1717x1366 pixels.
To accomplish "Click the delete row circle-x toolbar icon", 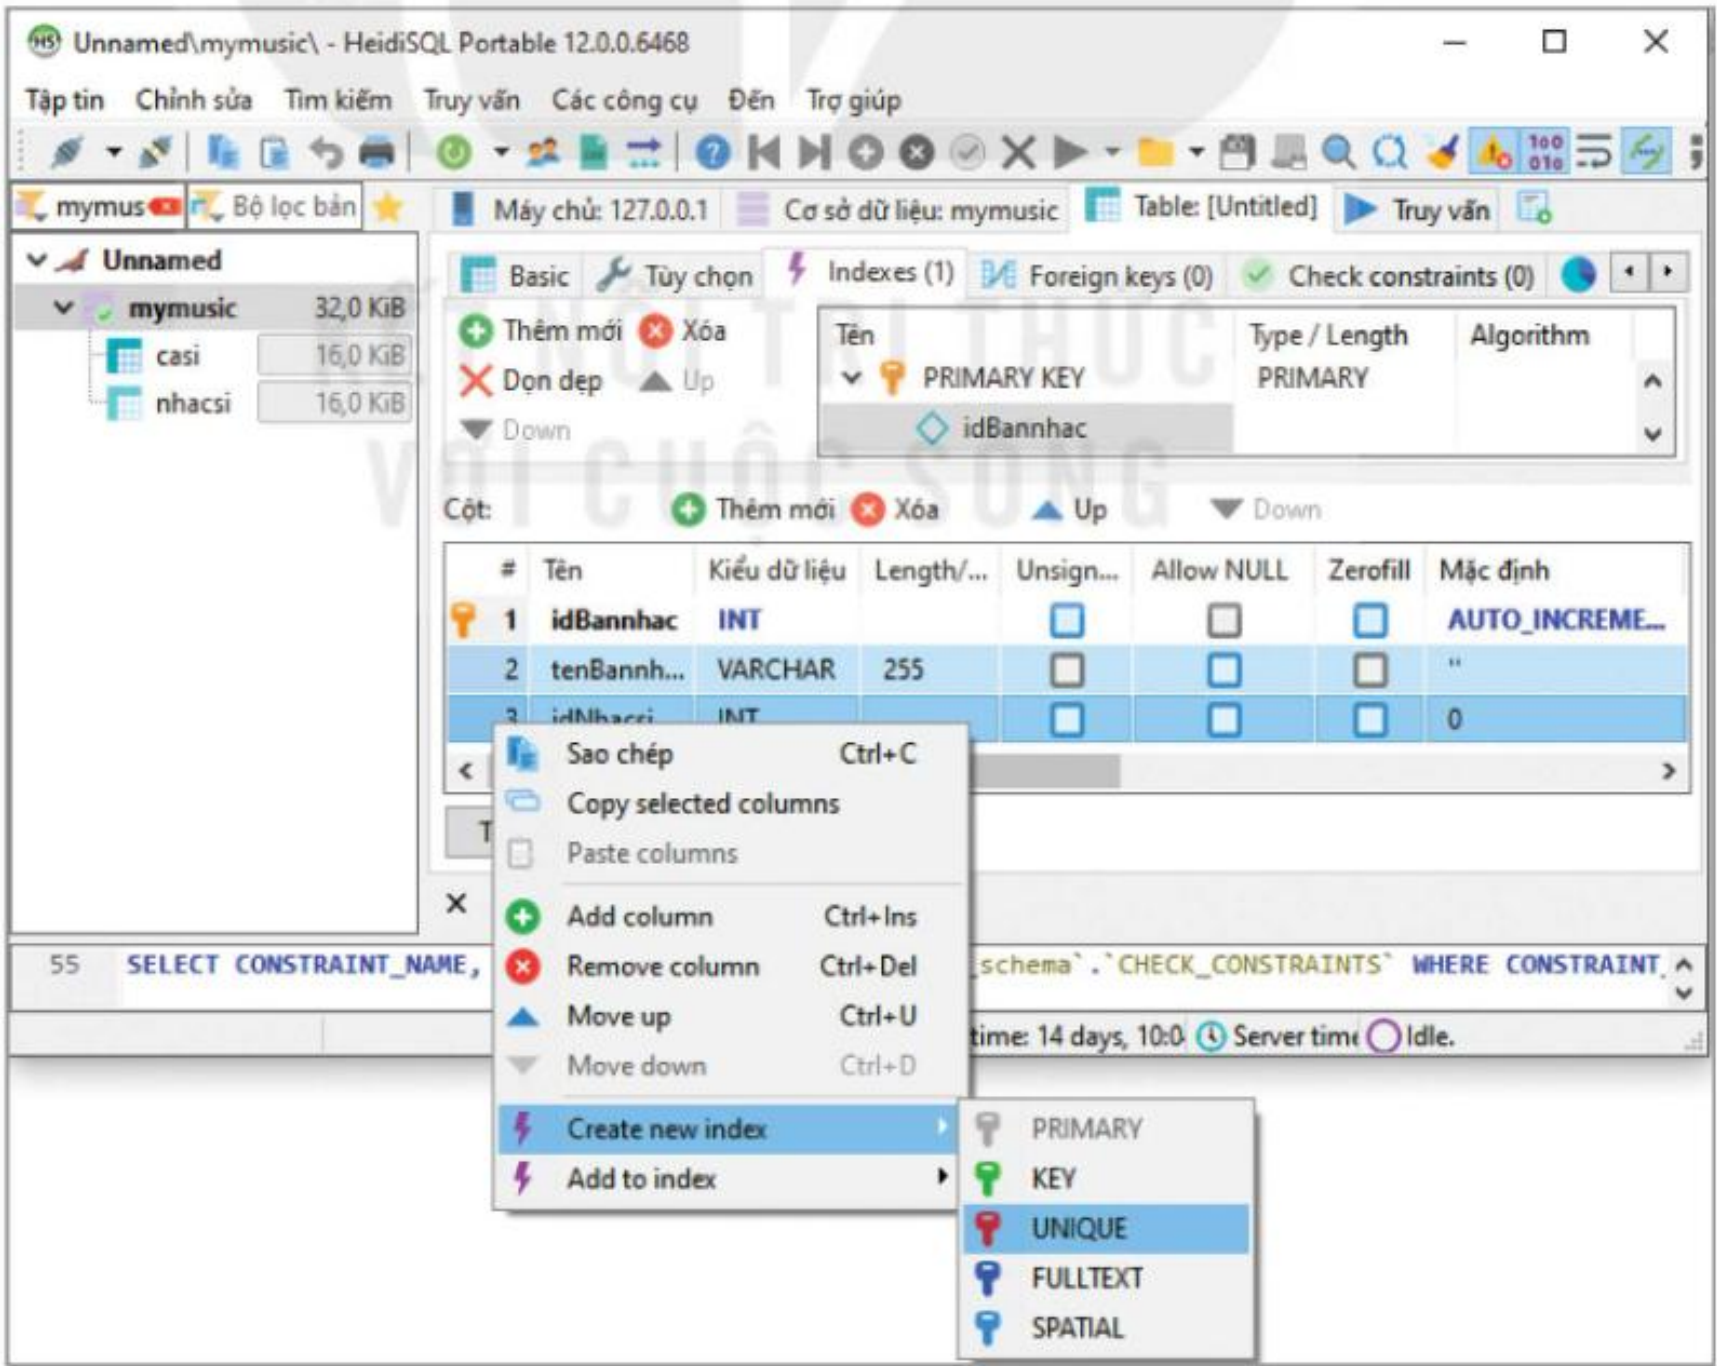I will [916, 152].
